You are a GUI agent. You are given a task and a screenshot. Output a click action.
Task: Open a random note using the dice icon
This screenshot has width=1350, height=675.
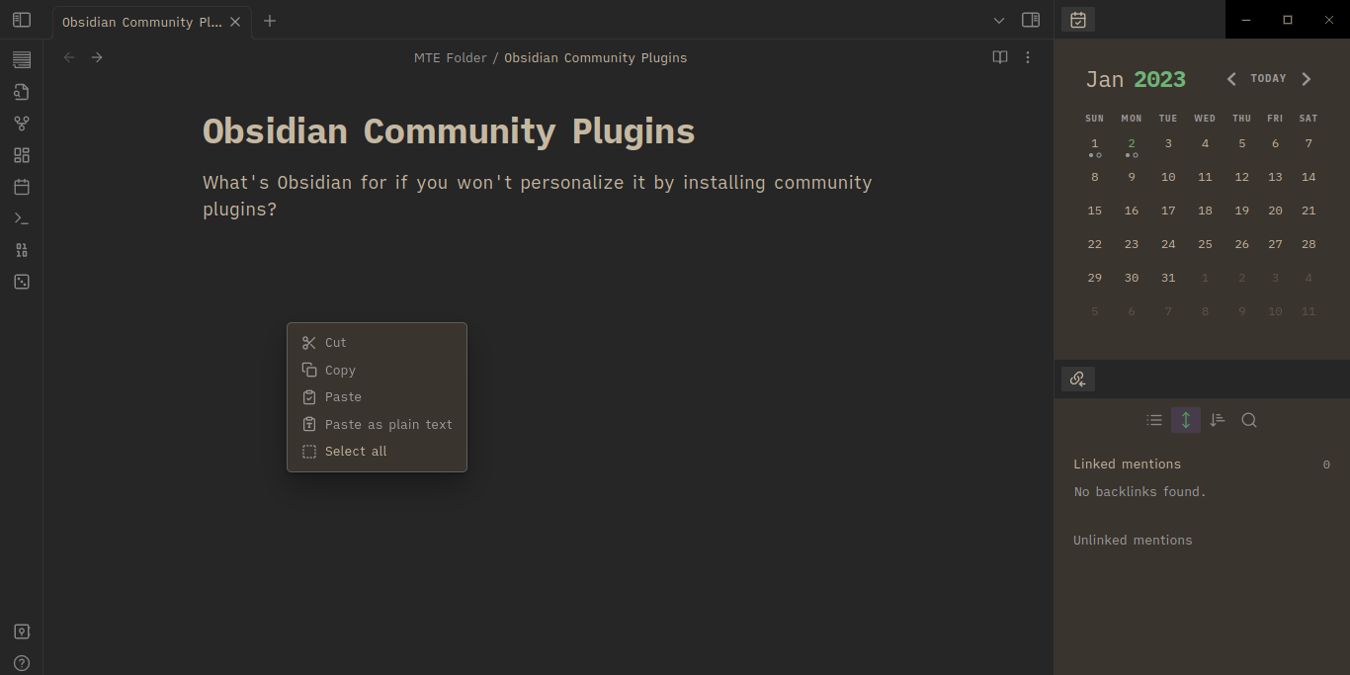pyautogui.click(x=21, y=282)
